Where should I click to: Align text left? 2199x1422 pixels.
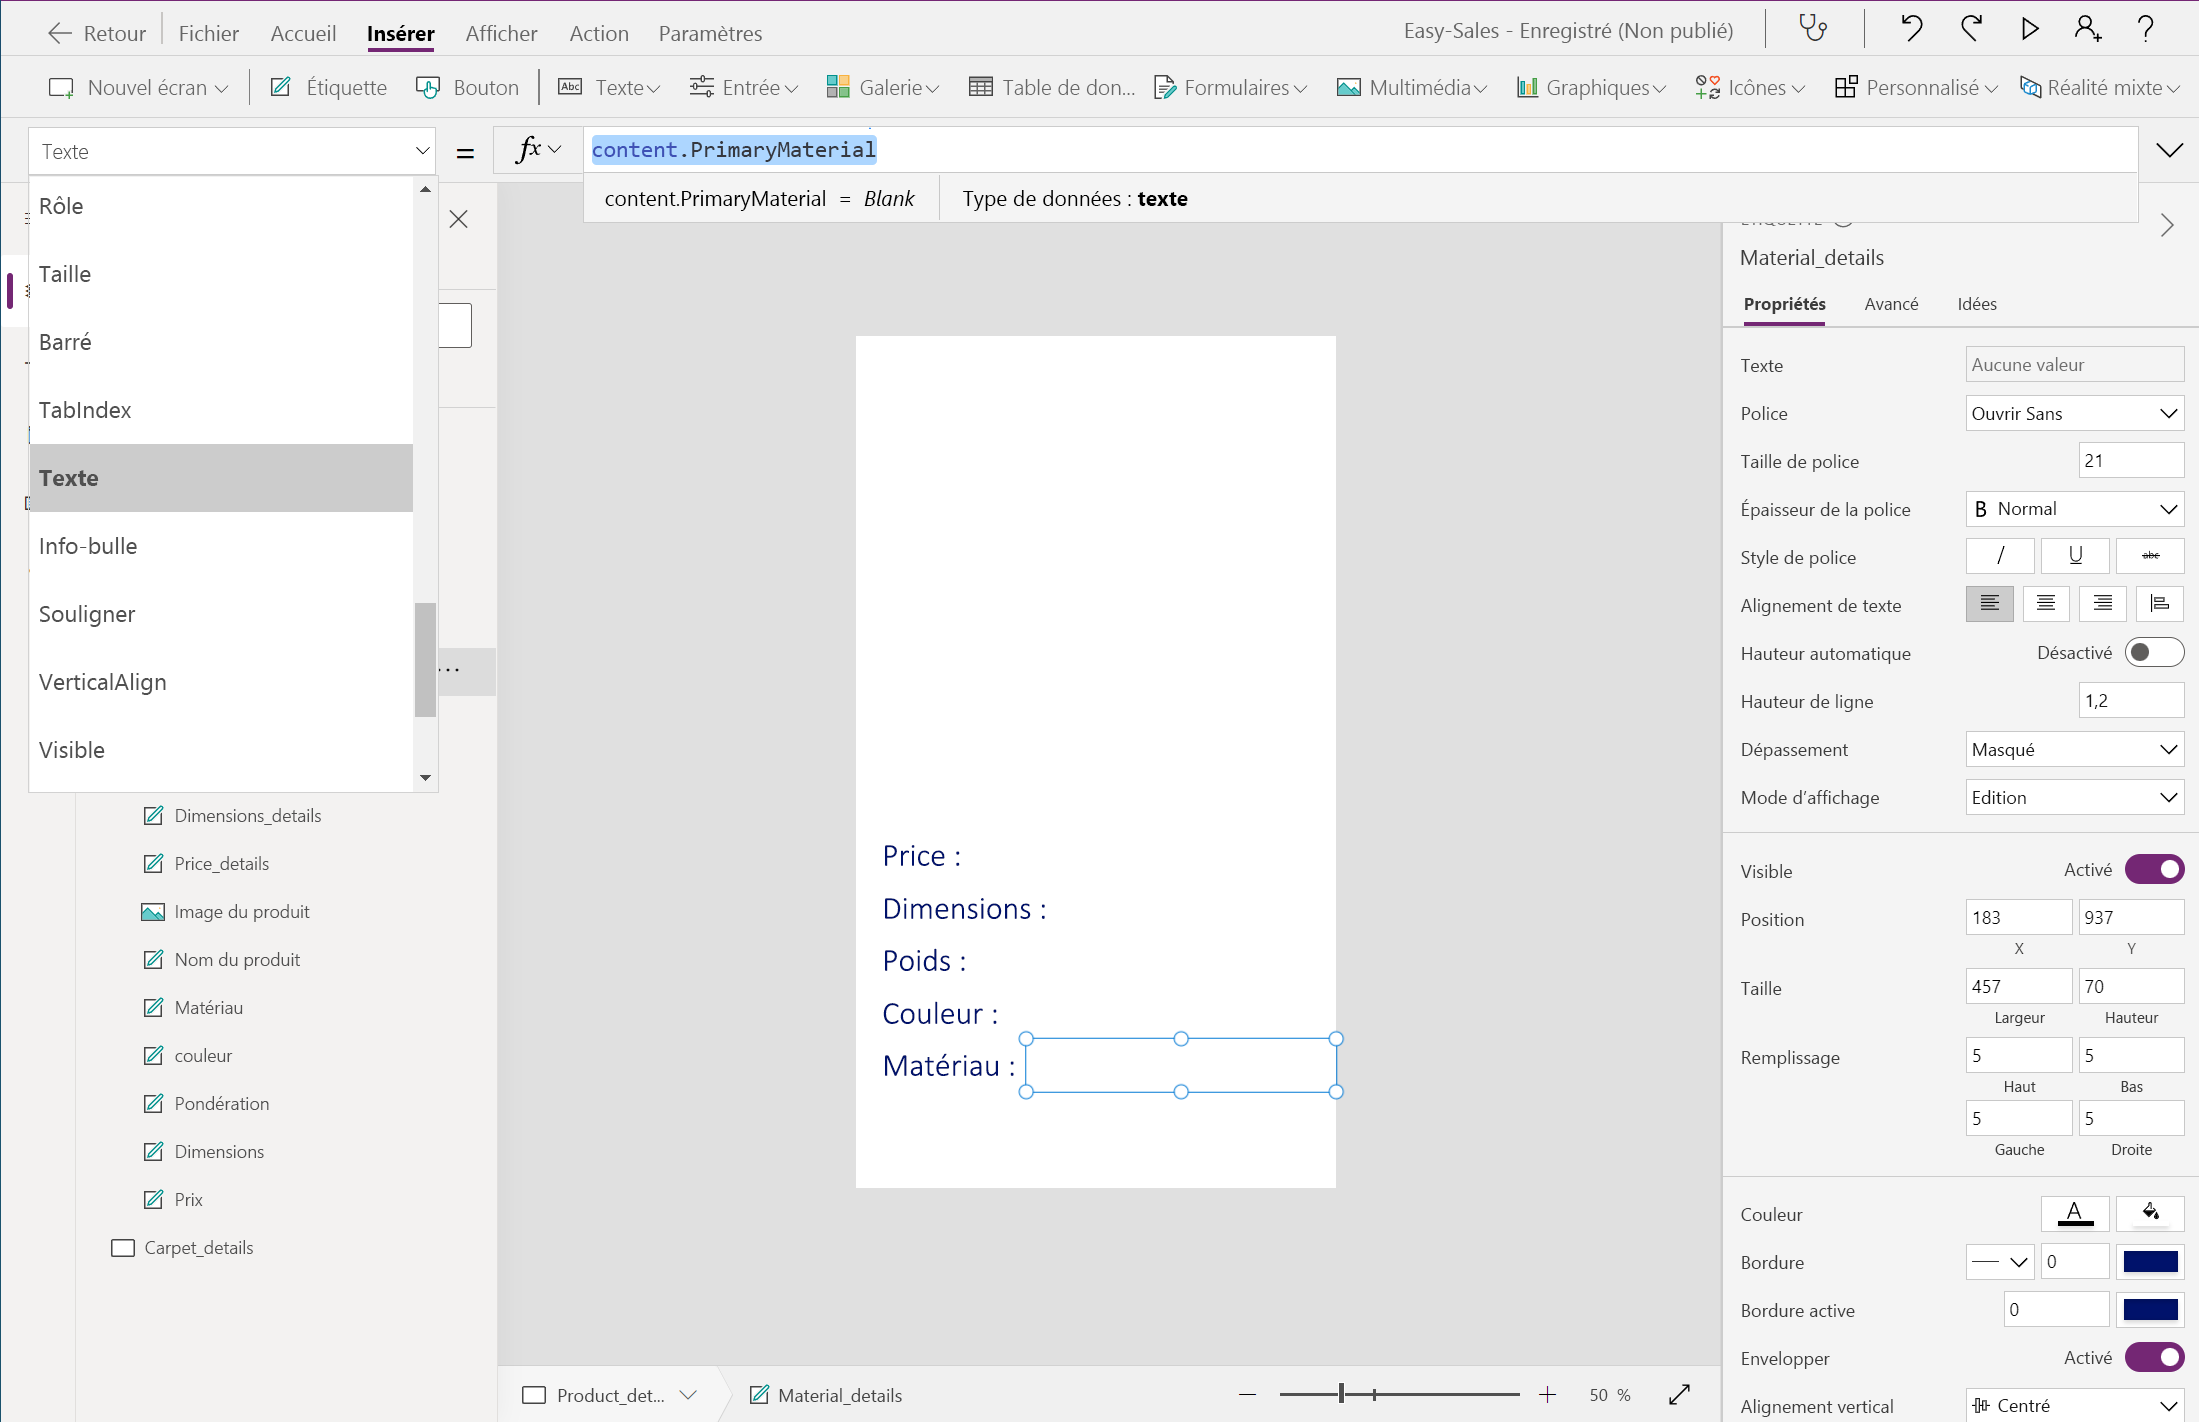click(x=1990, y=604)
